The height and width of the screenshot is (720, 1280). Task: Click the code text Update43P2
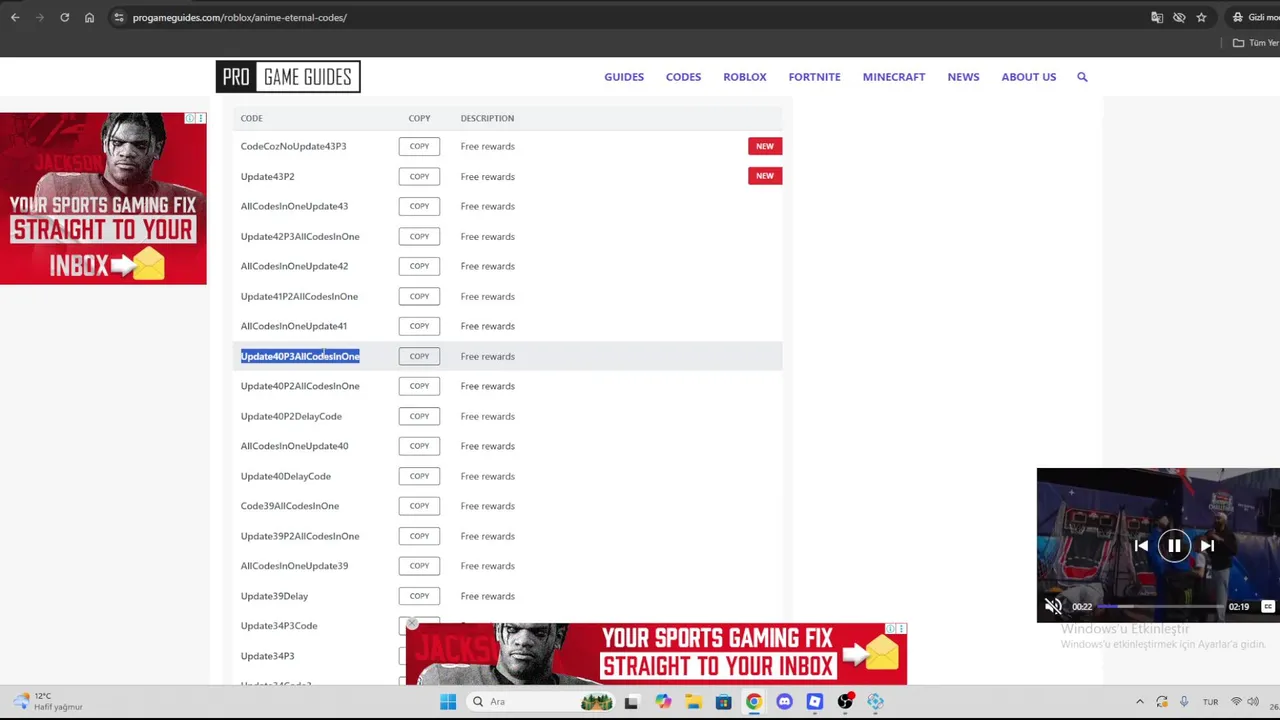[x=267, y=176]
